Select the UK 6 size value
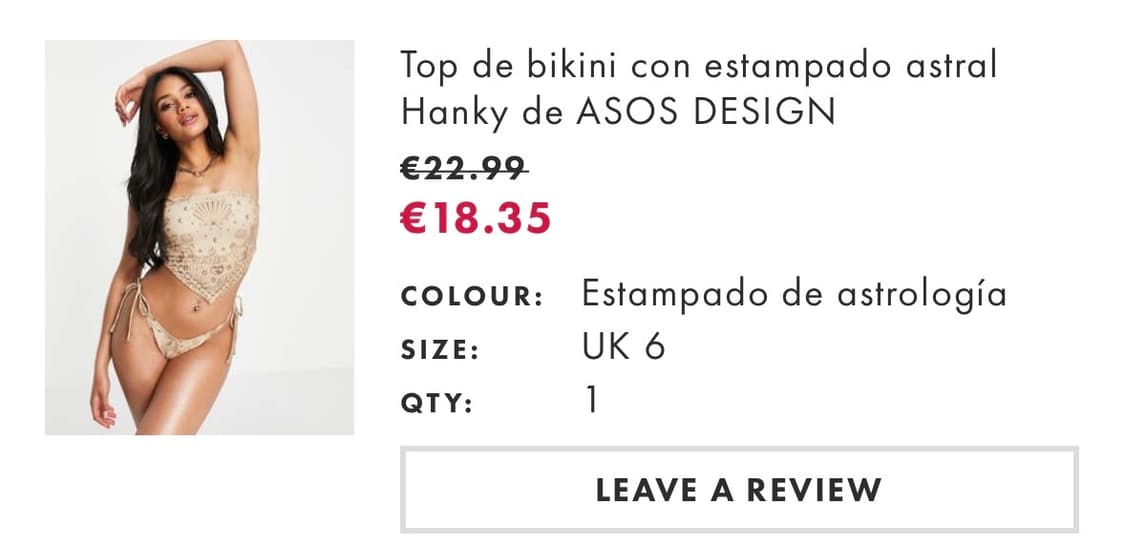The width and height of the screenshot is (1125, 542). click(623, 347)
